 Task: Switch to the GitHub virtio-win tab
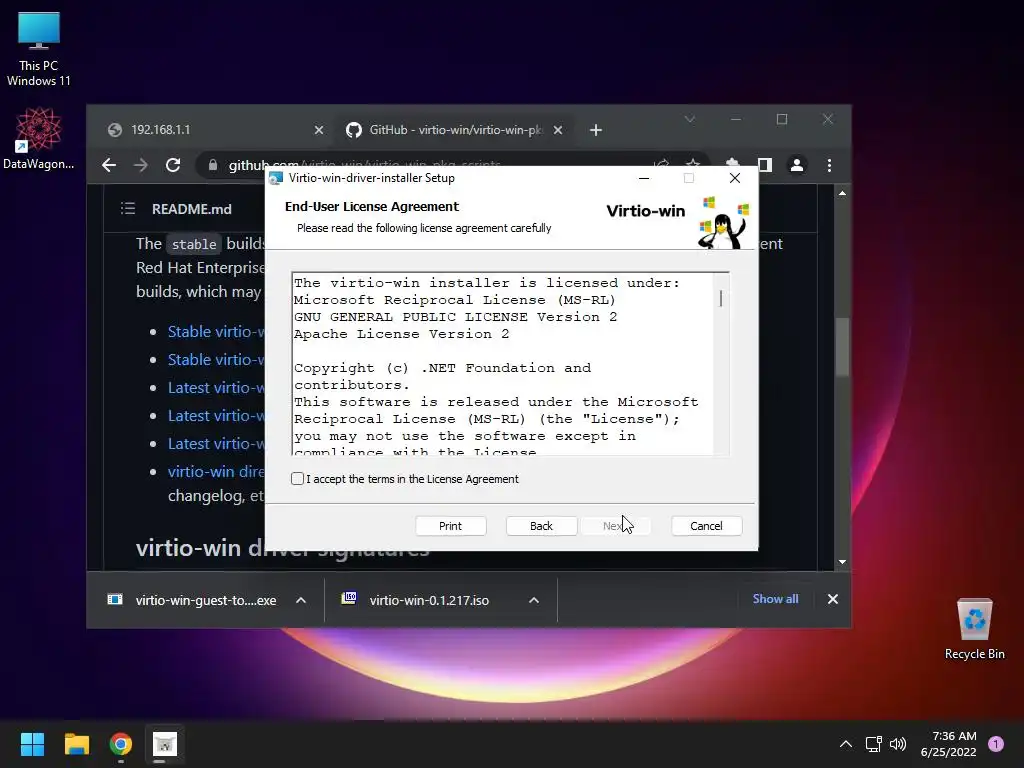click(x=456, y=130)
